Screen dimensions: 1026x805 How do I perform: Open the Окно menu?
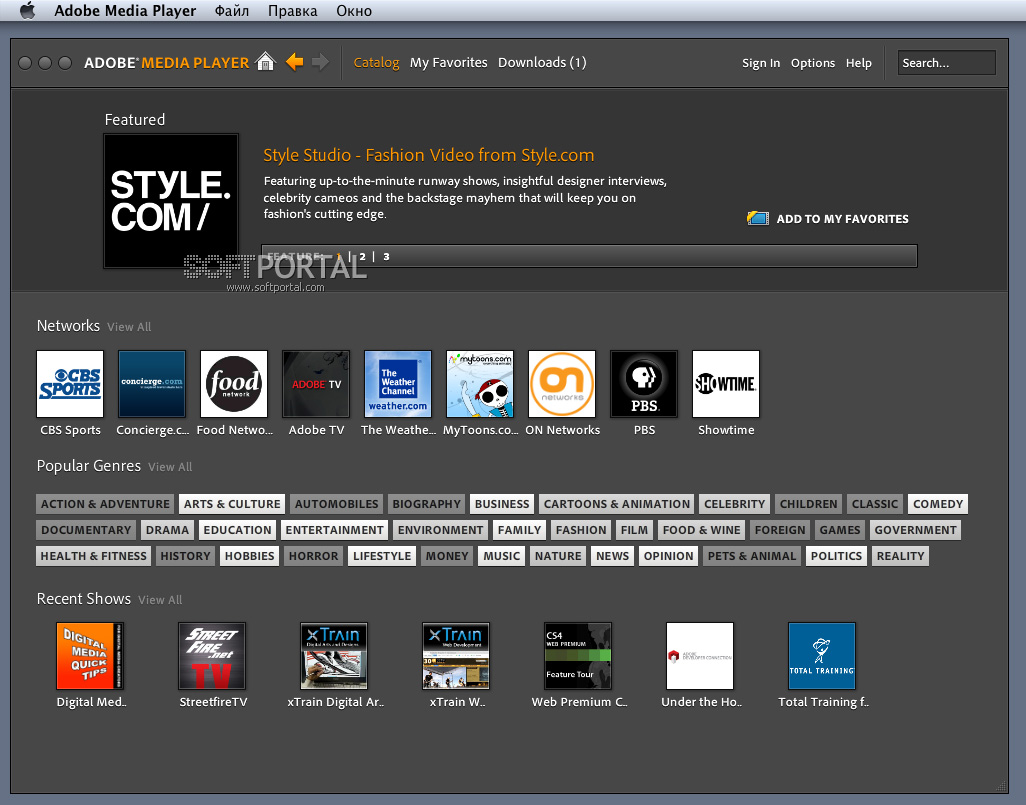coord(354,10)
